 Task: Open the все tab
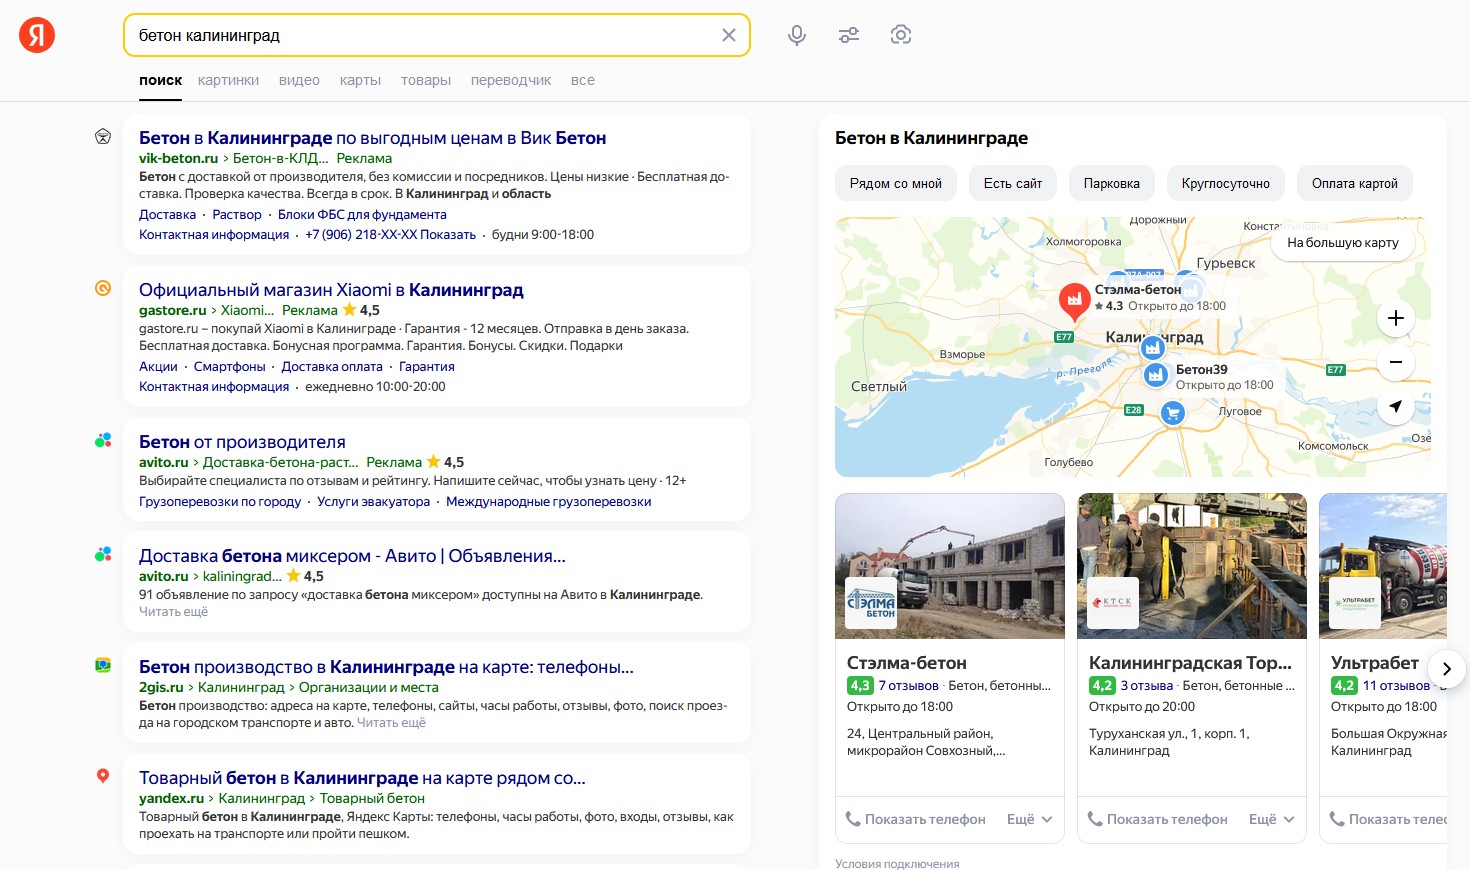click(583, 80)
